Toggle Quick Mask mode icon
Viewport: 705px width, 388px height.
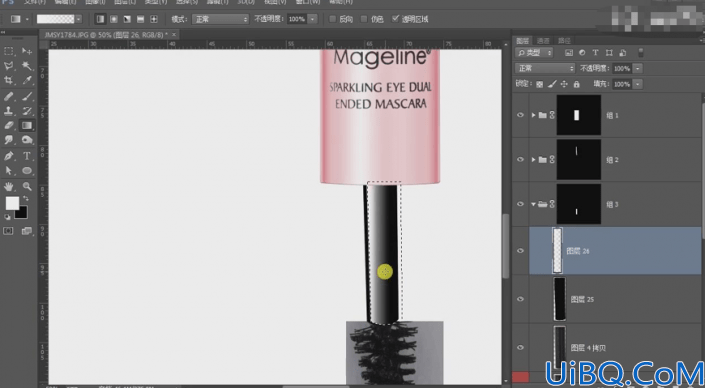point(9,231)
